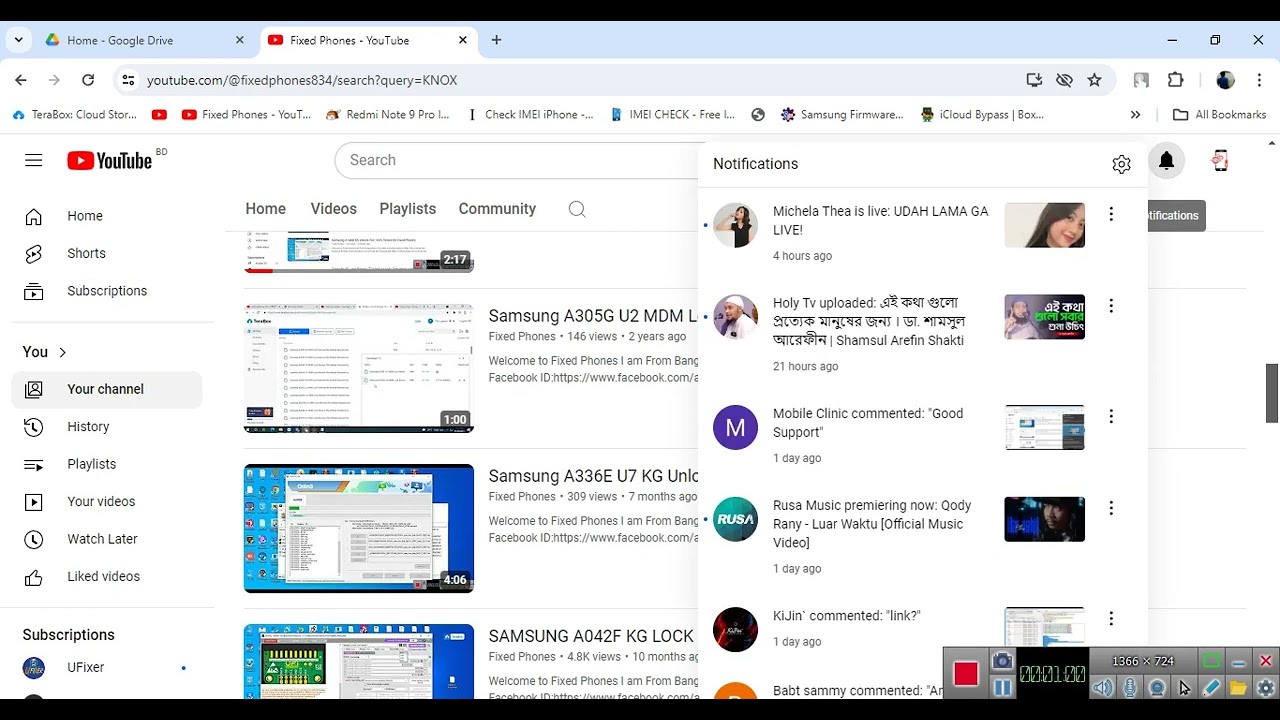Open recorder drawing pencil tool
This screenshot has height=720, width=1280.
(x=1211, y=688)
